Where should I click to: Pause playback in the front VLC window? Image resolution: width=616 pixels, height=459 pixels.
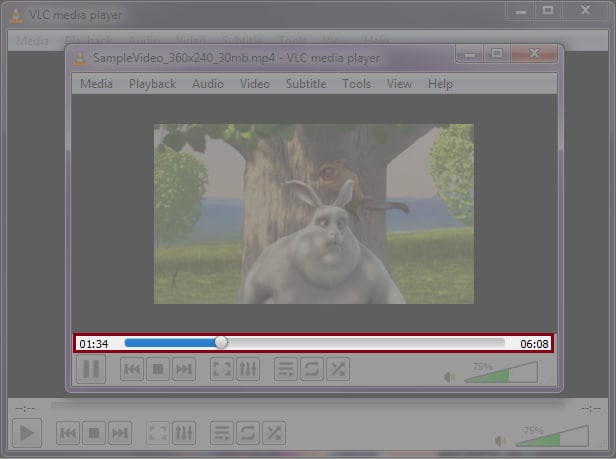click(x=91, y=369)
